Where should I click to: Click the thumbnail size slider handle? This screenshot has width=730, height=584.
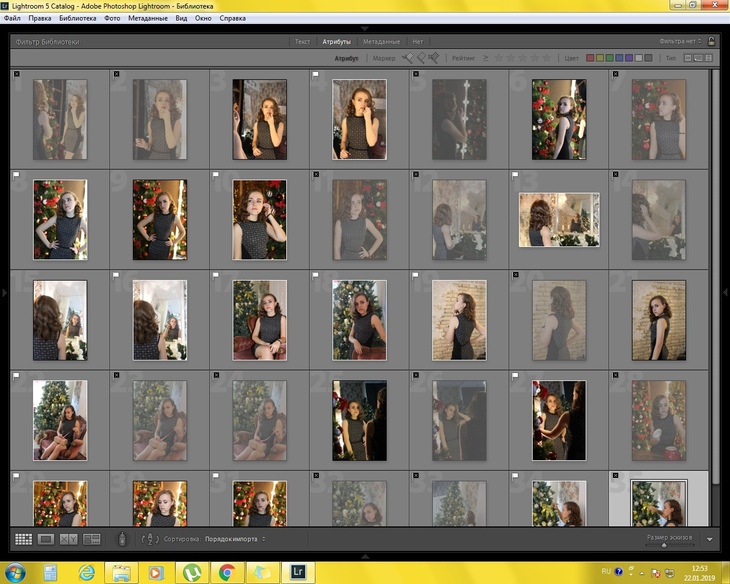(664, 545)
